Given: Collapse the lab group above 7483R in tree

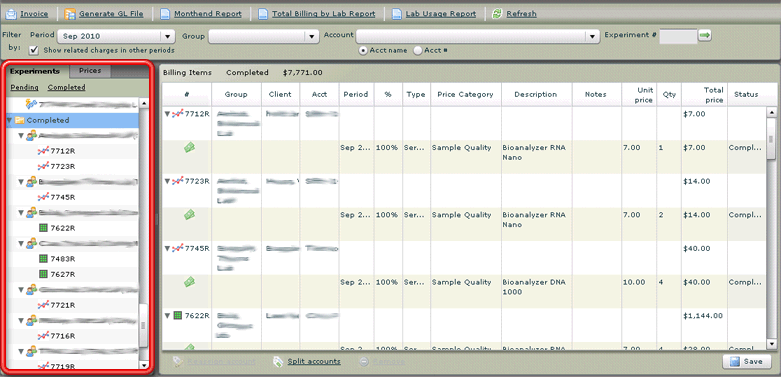Looking at the screenshot, I should click(21, 244).
